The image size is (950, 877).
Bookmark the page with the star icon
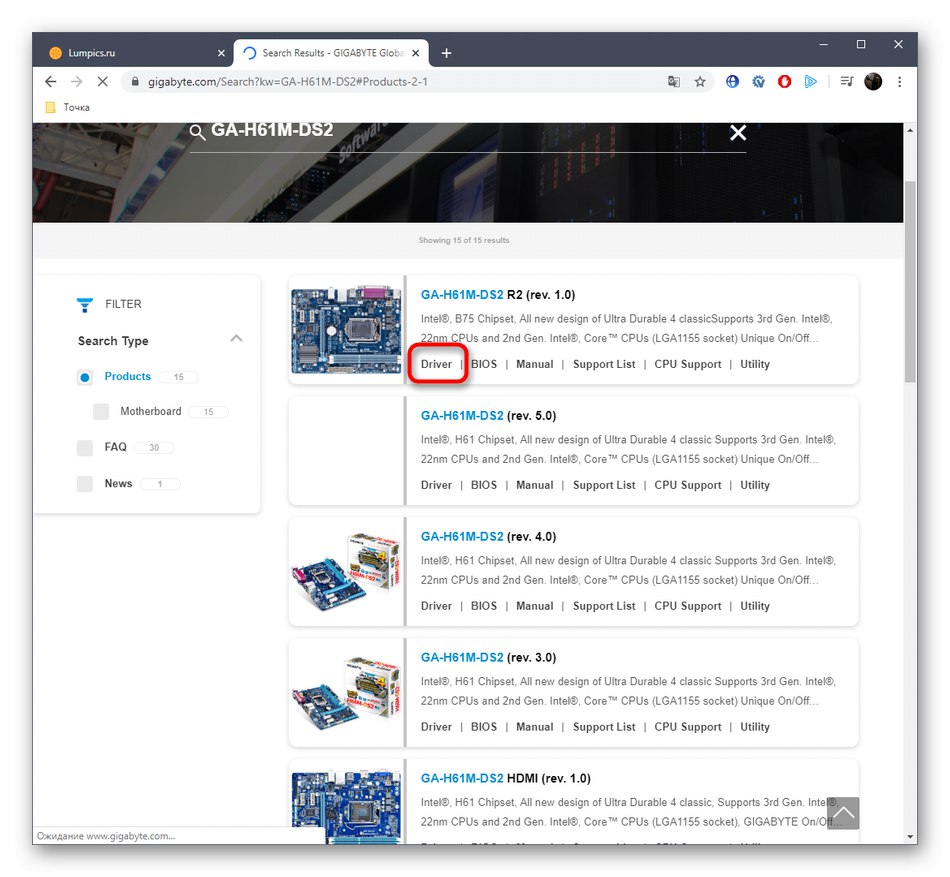[700, 81]
